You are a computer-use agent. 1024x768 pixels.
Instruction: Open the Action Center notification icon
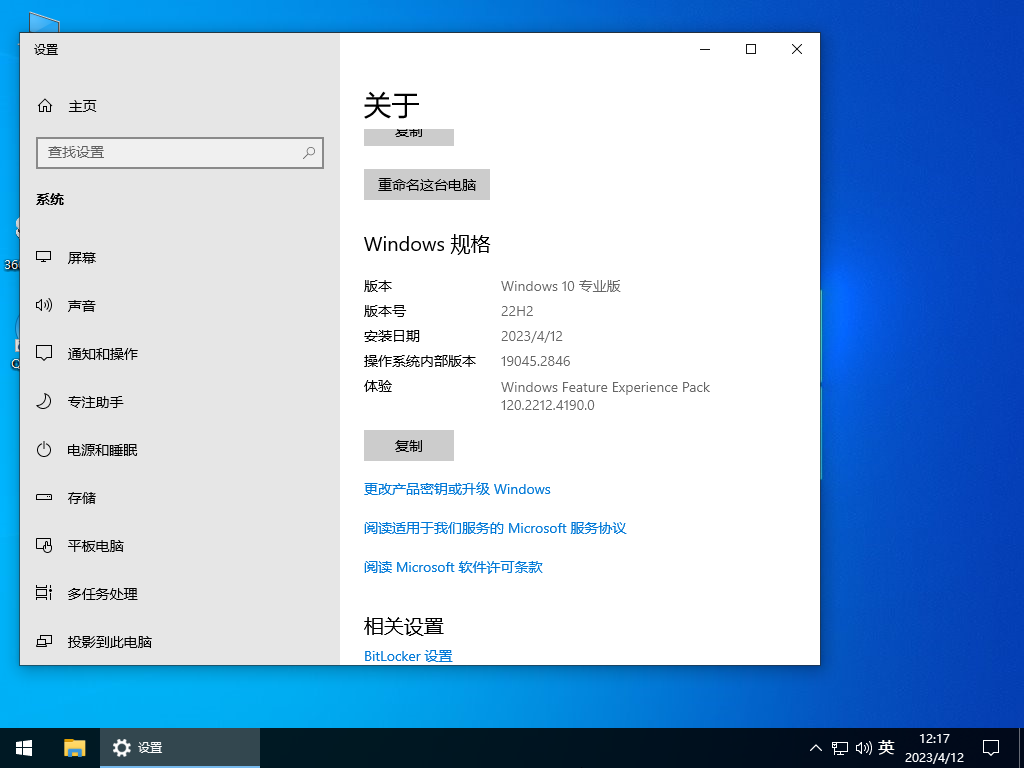click(990, 747)
